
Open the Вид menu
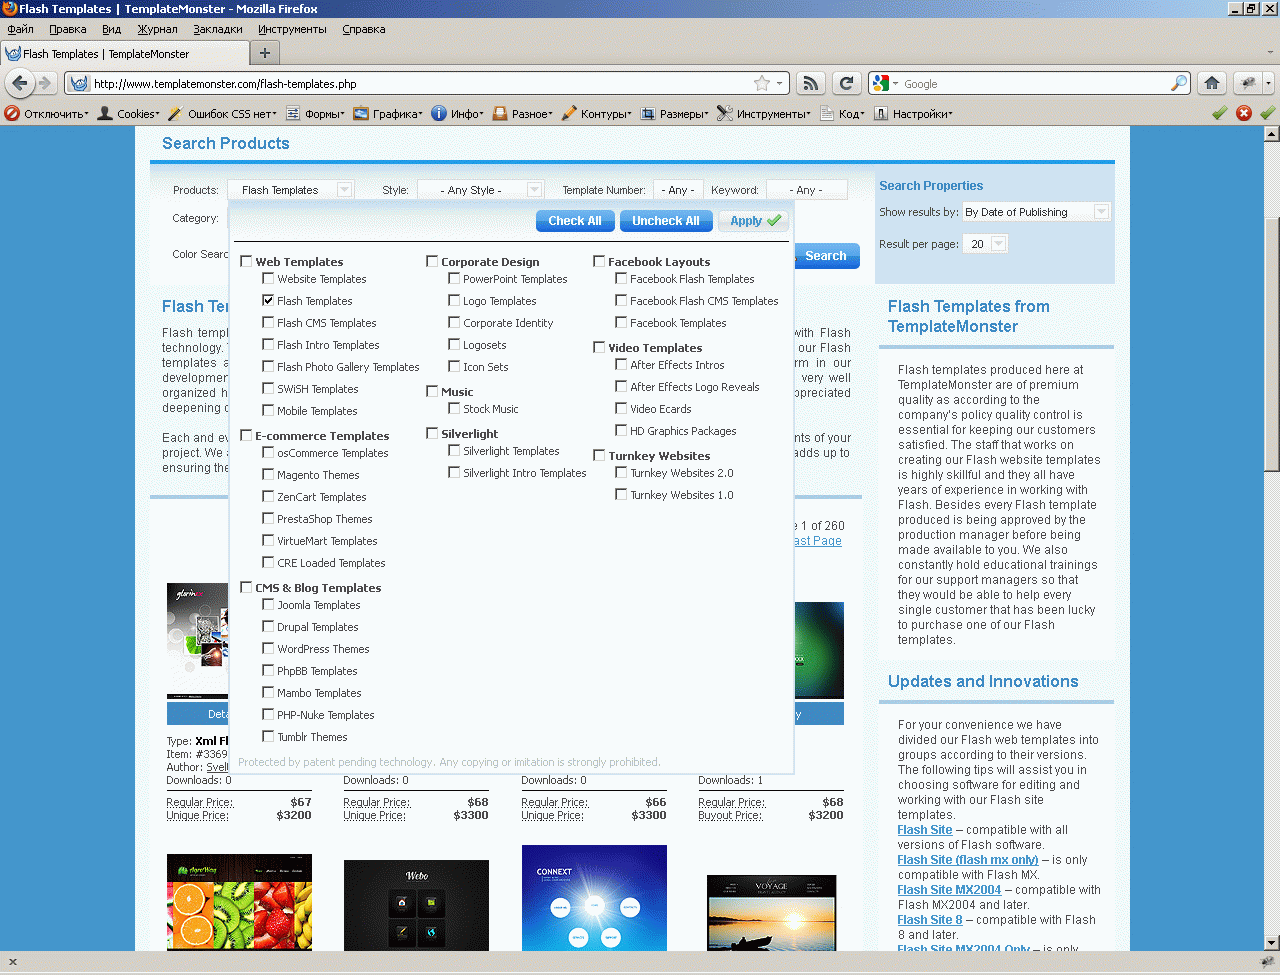(x=111, y=29)
